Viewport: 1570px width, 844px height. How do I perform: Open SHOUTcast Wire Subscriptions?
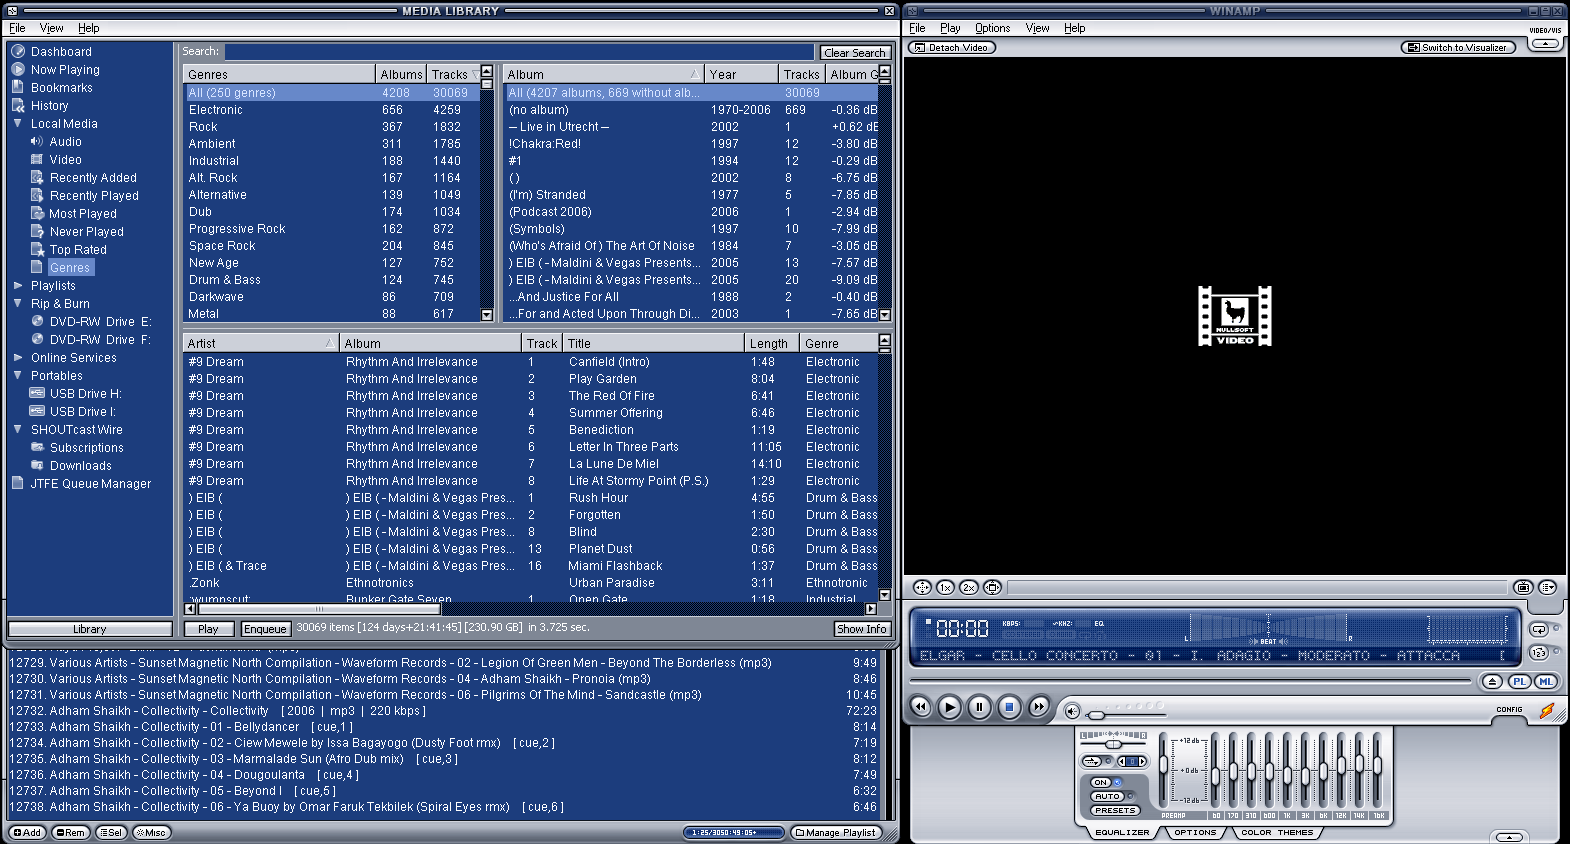pos(87,448)
